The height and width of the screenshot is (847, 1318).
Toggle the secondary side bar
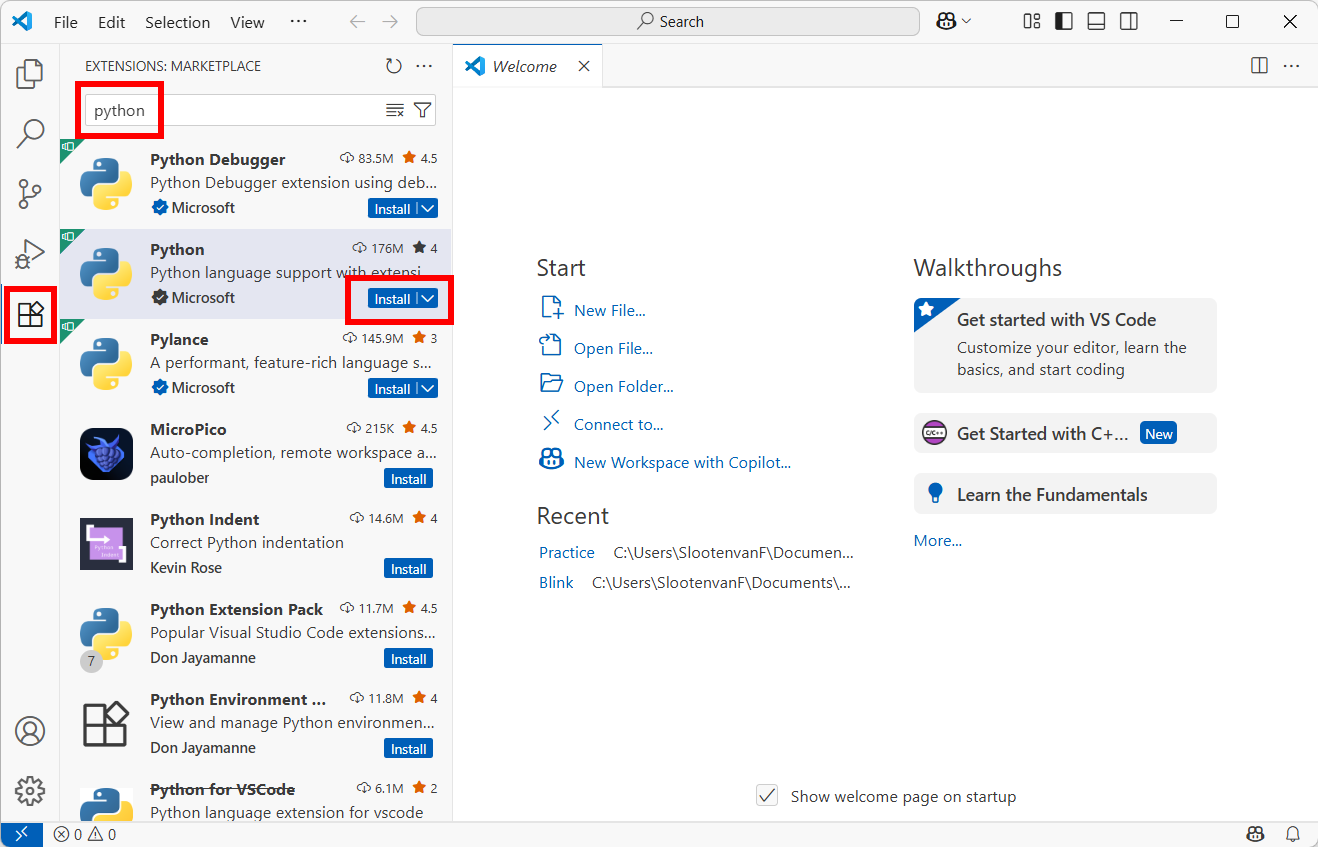pos(1128,22)
